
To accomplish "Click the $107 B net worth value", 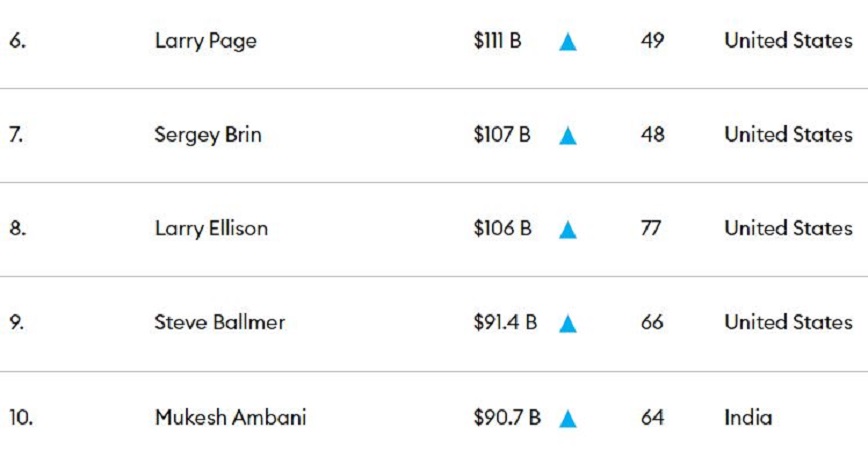I will tap(501, 135).
